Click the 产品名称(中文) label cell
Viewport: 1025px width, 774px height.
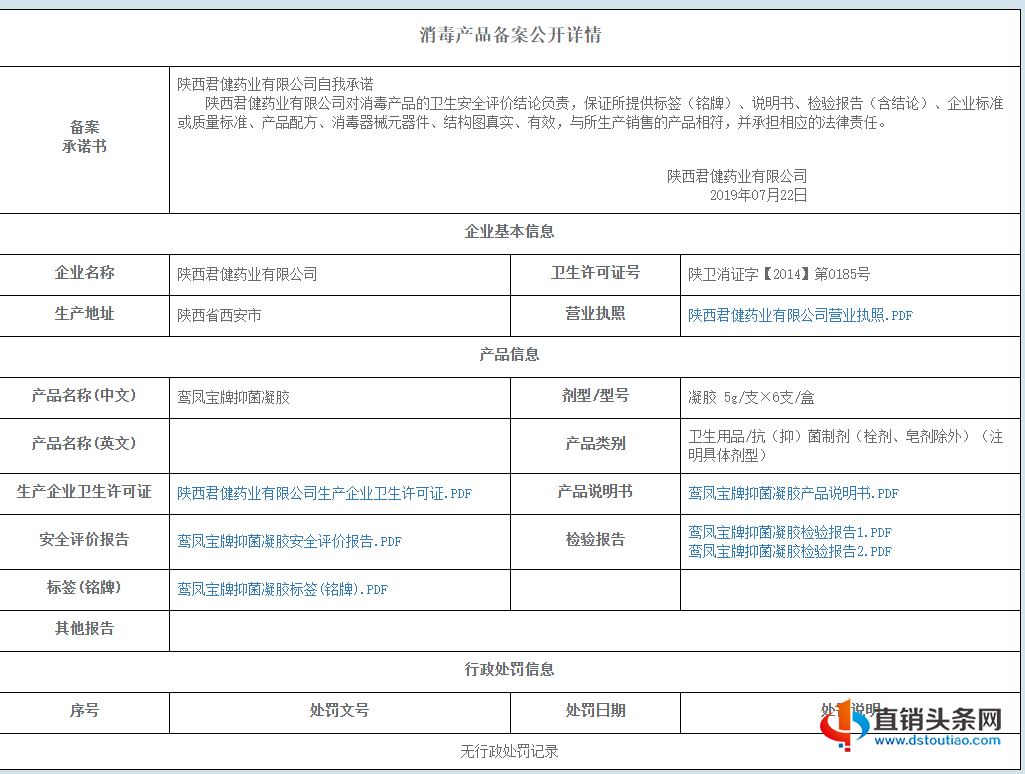84,395
